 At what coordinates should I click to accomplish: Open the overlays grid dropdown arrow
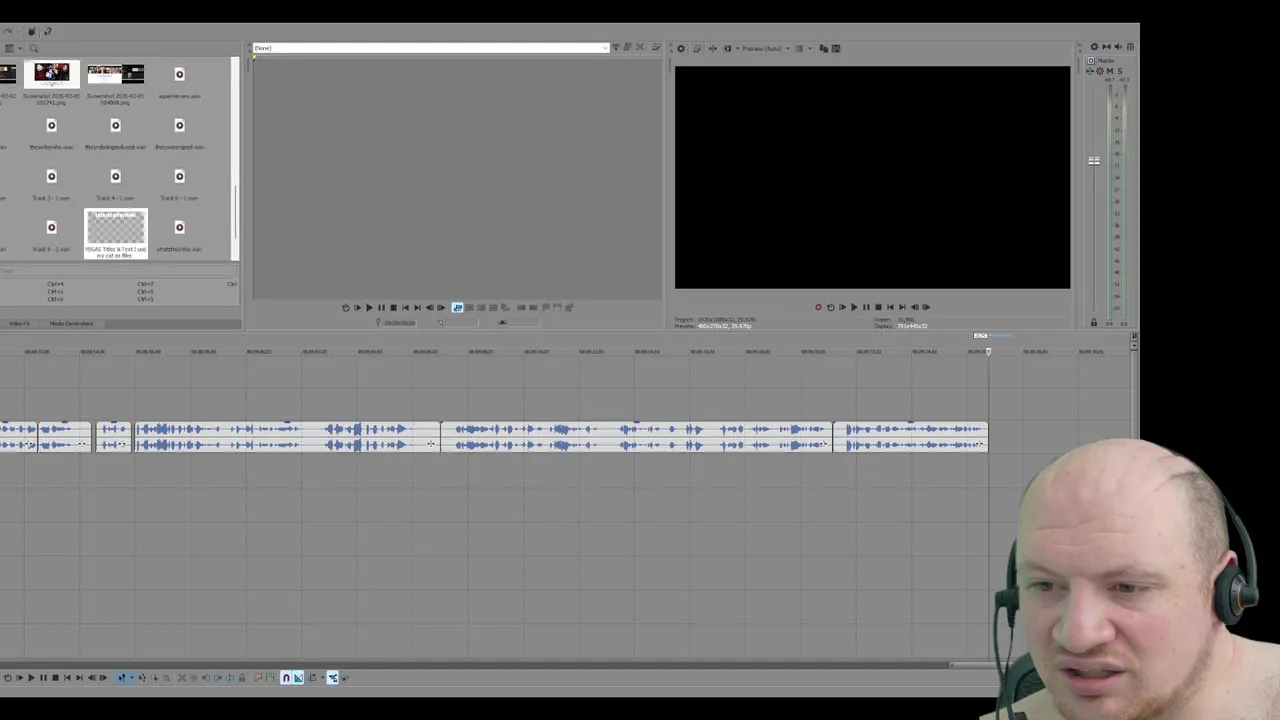point(810,48)
